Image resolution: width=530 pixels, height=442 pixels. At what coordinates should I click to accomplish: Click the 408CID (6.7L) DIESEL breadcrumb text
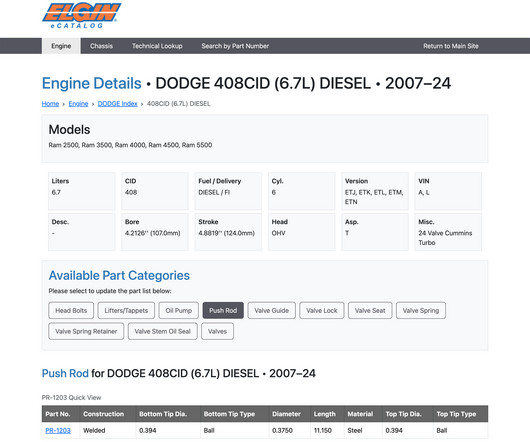[178, 104]
